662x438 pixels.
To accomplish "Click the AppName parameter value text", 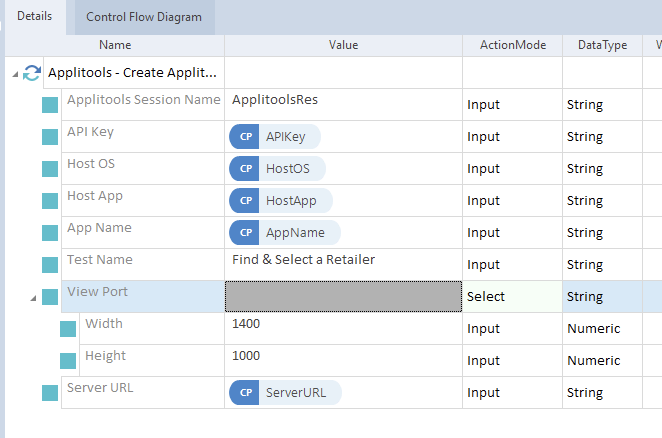I will [295, 233].
